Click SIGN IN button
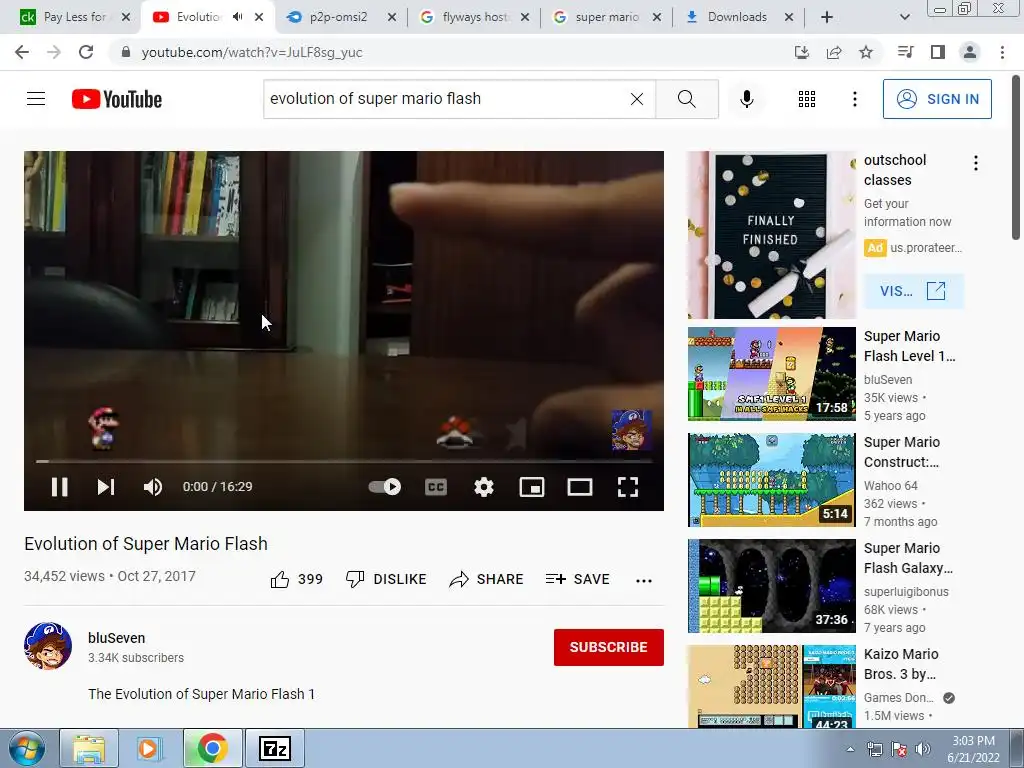Image resolution: width=1024 pixels, height=768 pixels. coord(937,99)
